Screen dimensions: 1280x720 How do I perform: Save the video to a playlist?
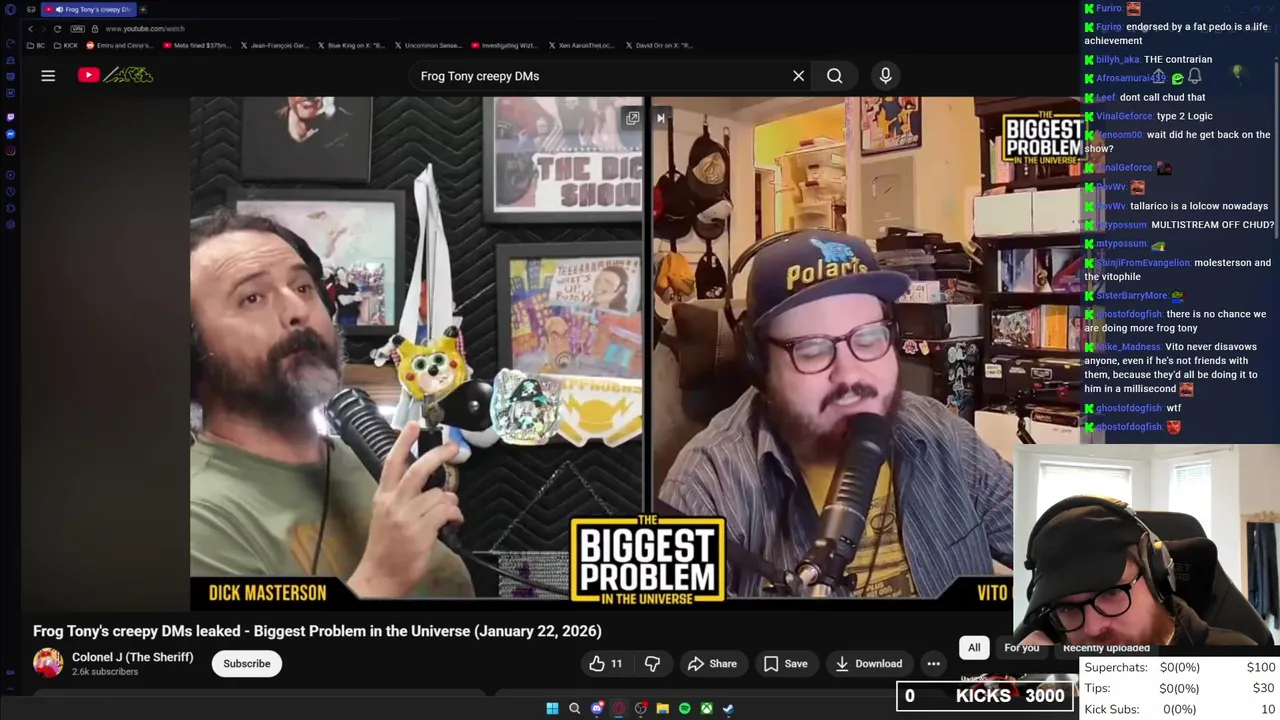tap(785, 664)
